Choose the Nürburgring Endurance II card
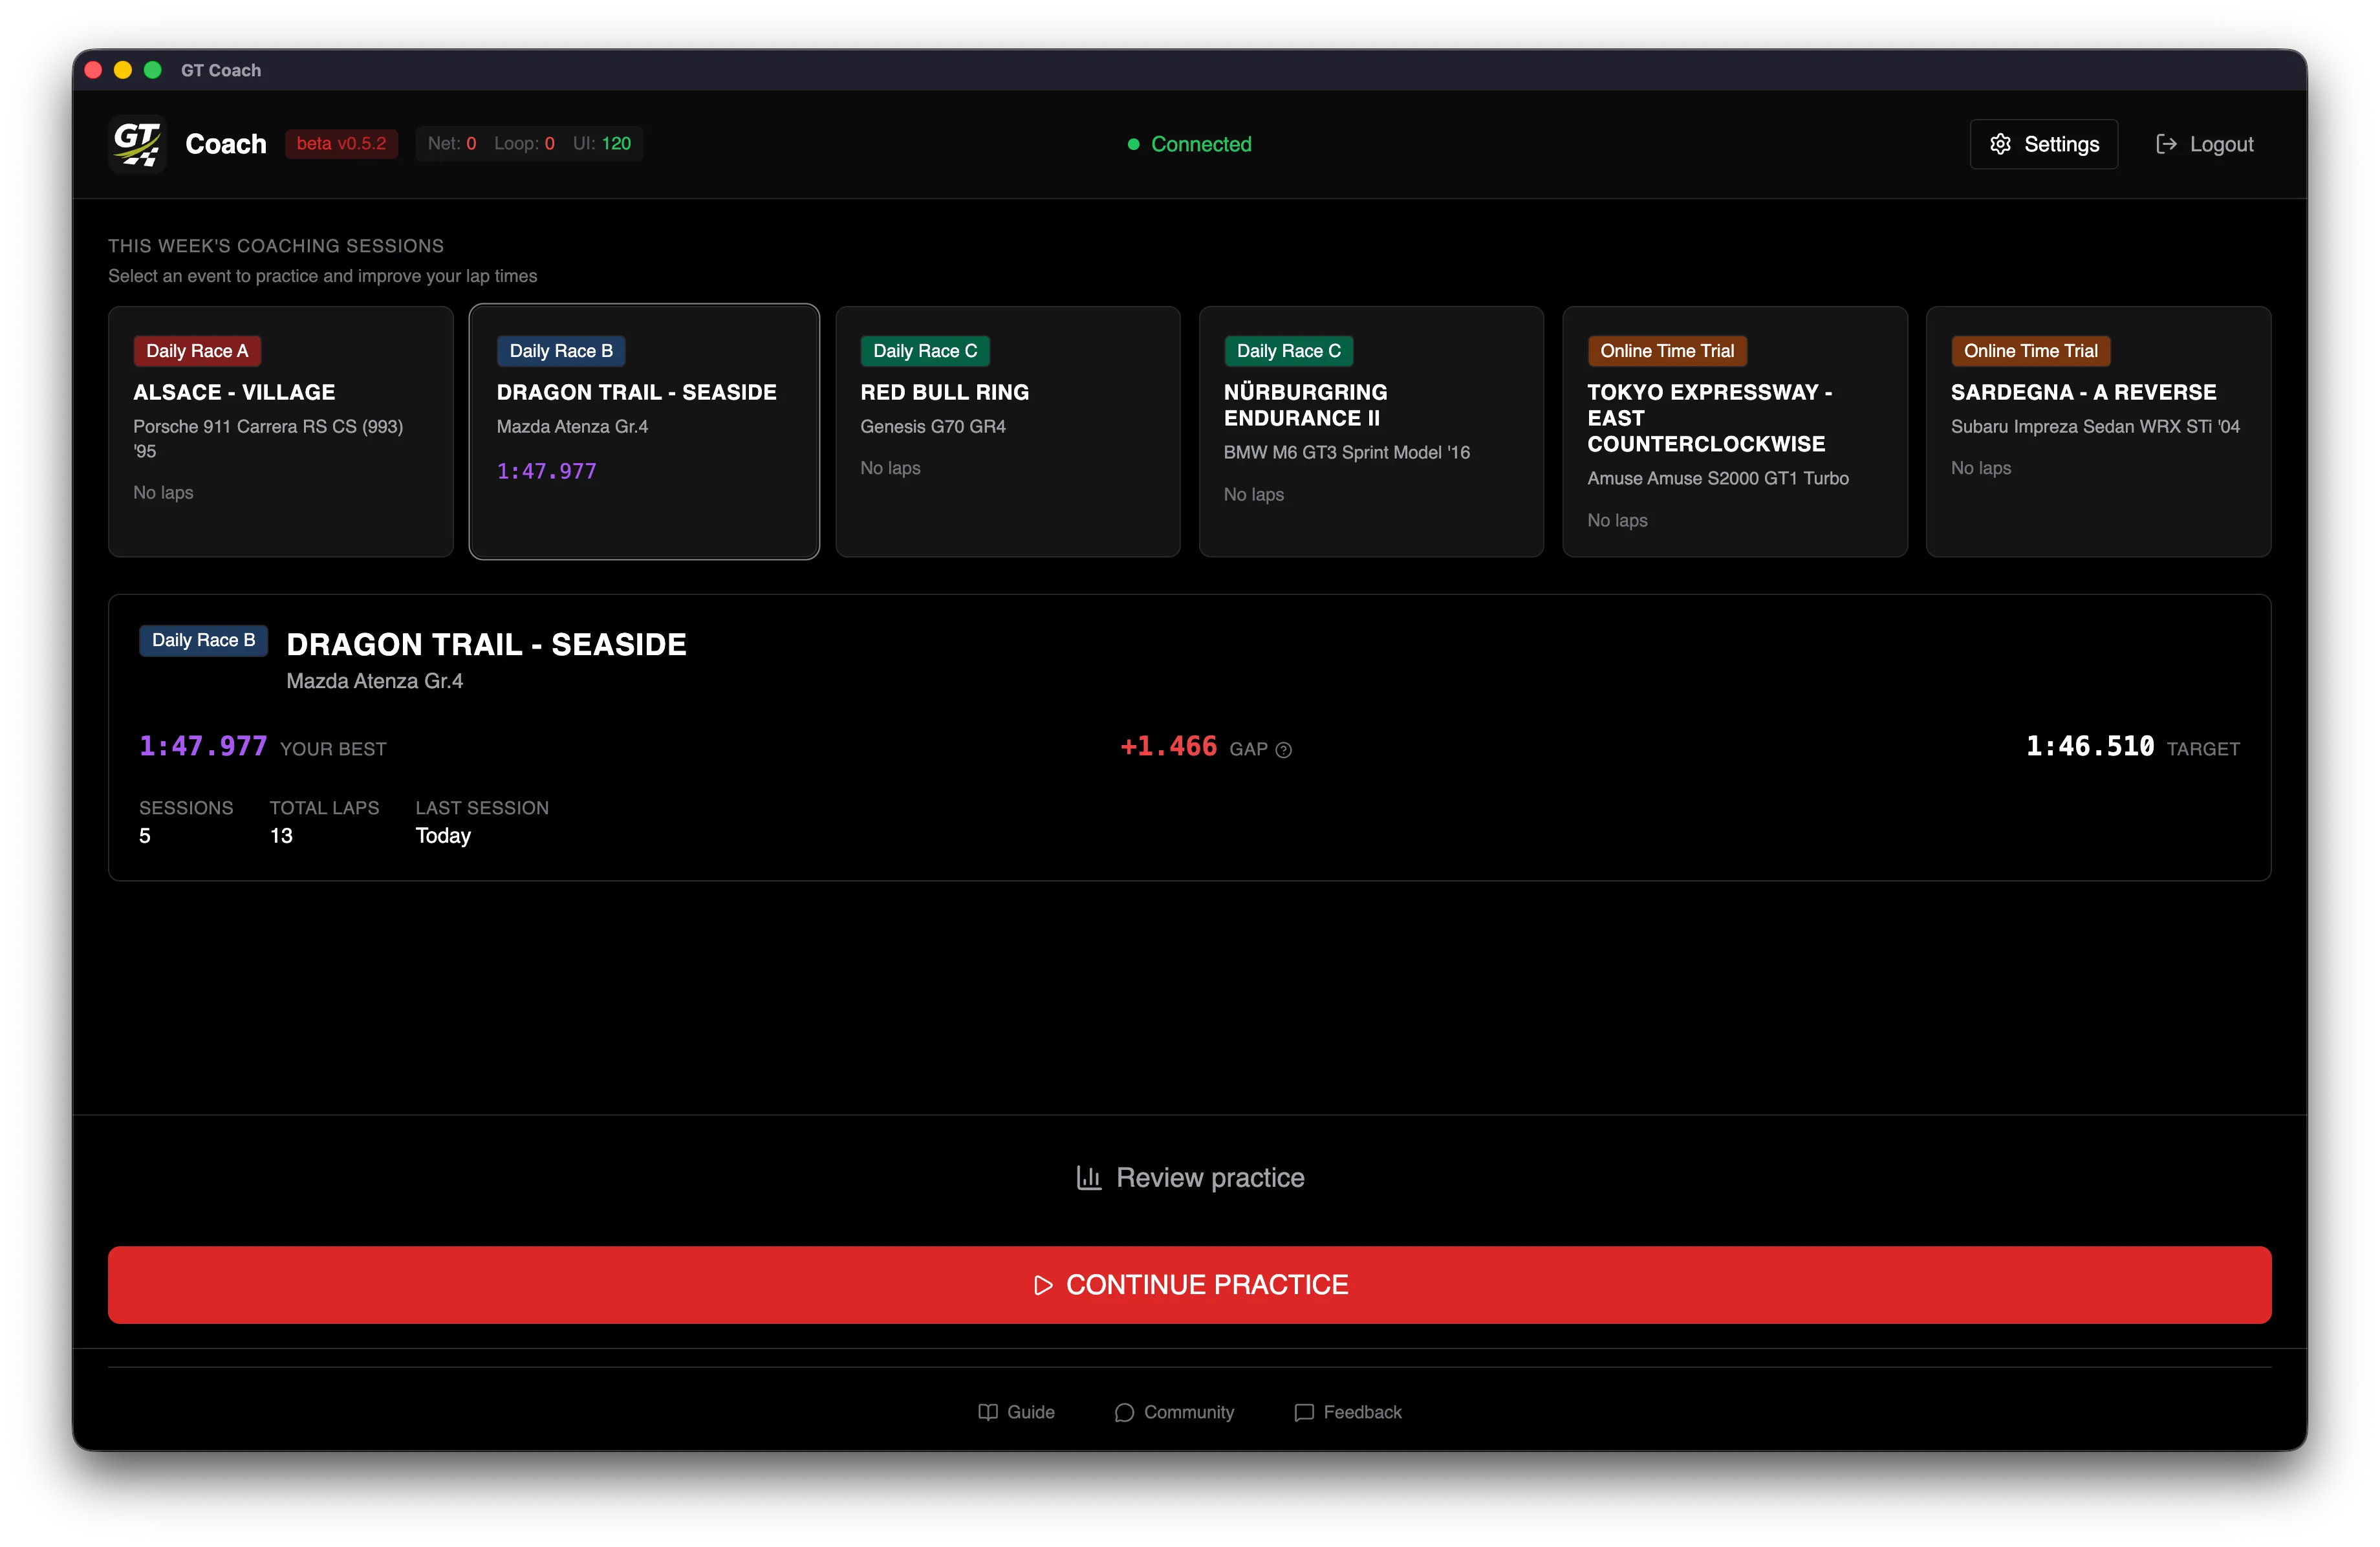The image size is (2380, 1547). click(x=1370, y=431)
